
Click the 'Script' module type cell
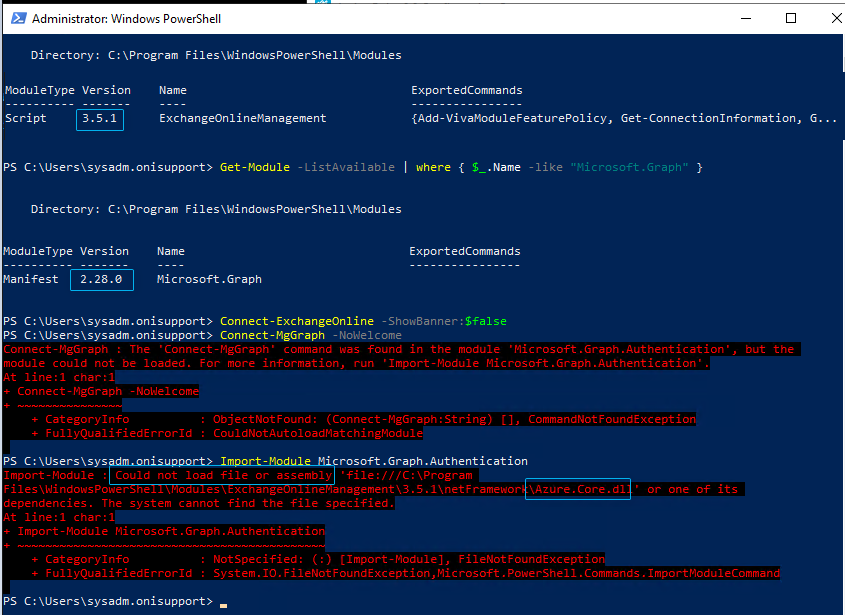pos(25,118)
